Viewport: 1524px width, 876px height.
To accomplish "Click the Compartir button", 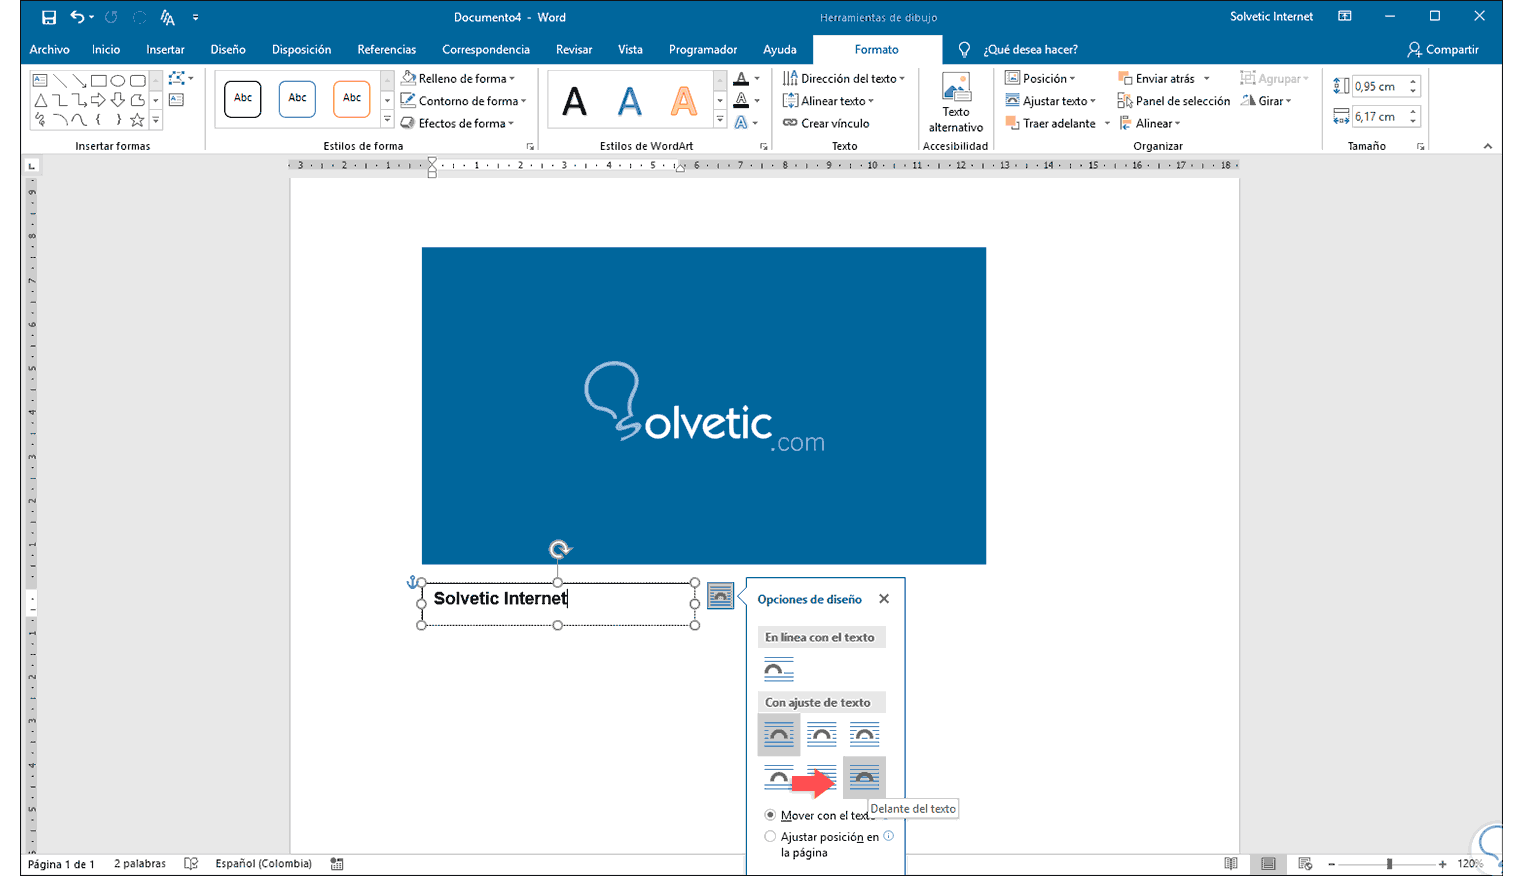I will pyautogui.click(x=1442, y=49).
